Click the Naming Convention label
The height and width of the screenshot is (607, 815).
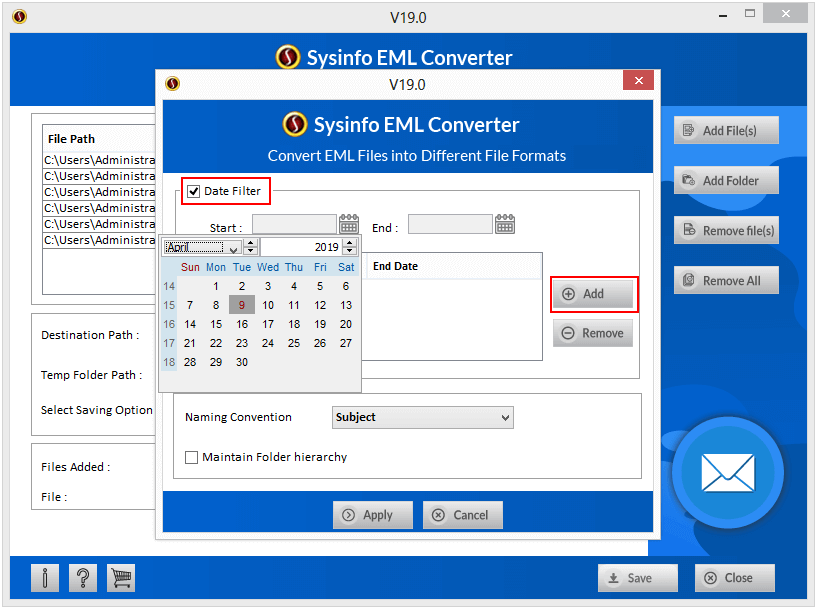[238, 417]
